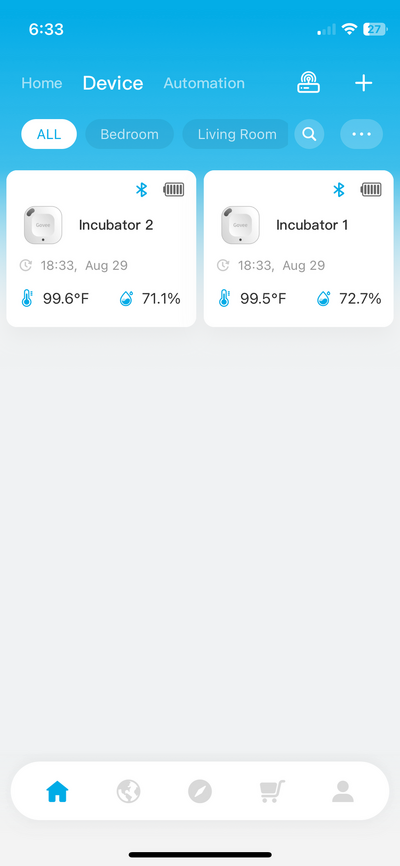Open device search magnifier icon
Viewport: 400px width, 866px height.
[x=309, y=134]
